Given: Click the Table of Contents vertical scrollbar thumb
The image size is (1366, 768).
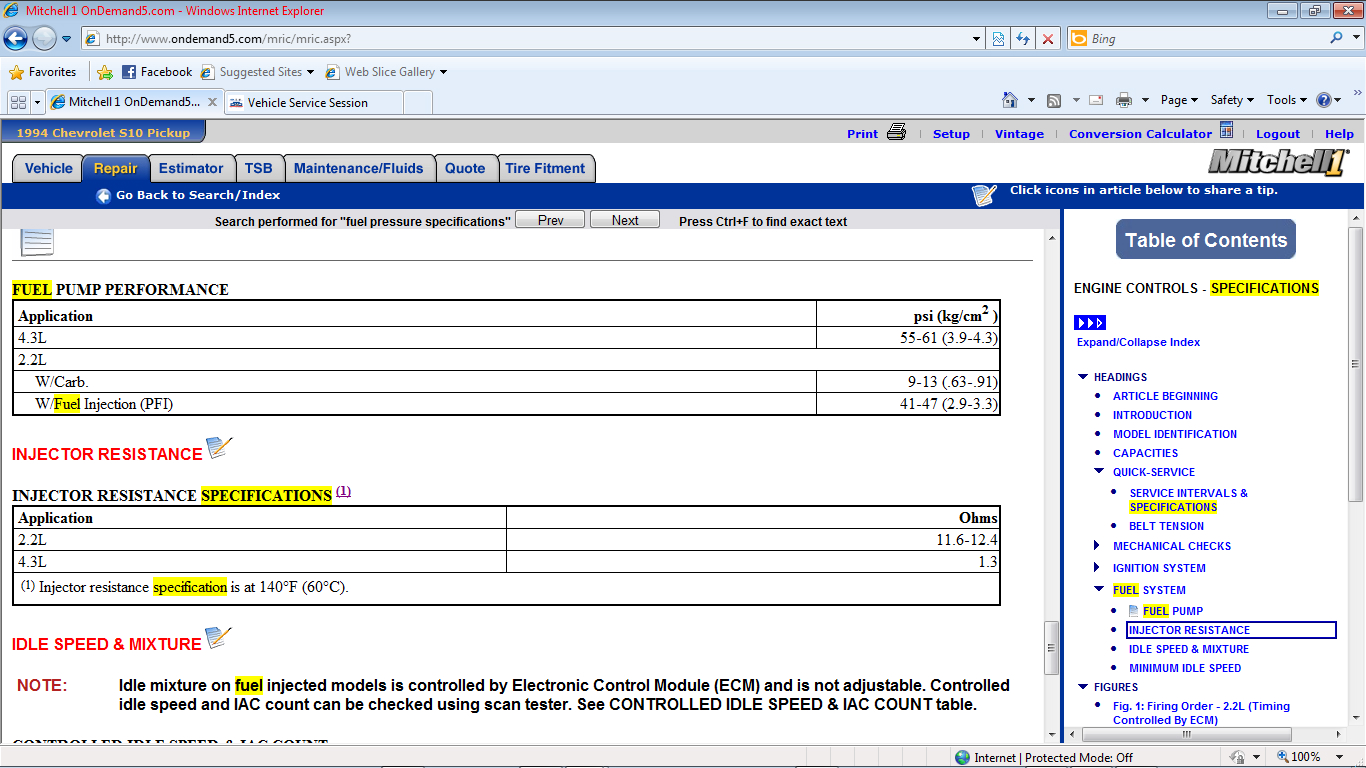Looking at the screenshot, I should (x=1355, y=365).
